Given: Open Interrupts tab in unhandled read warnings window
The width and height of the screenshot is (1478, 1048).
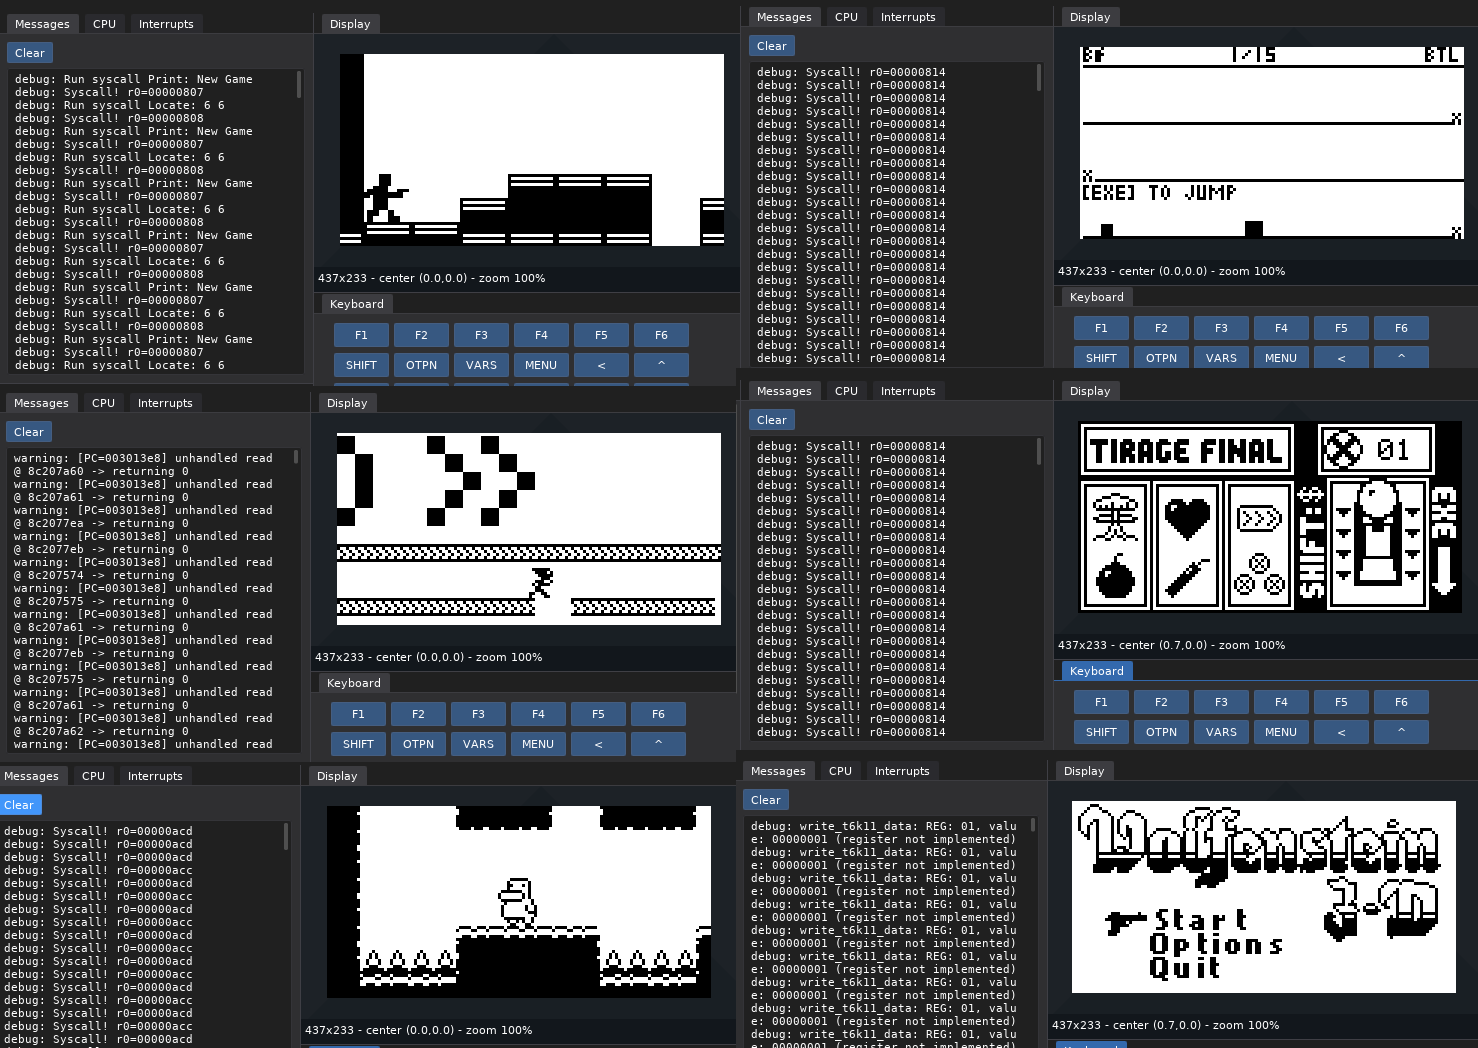Looking at the screenshot, I should [165, 403].
